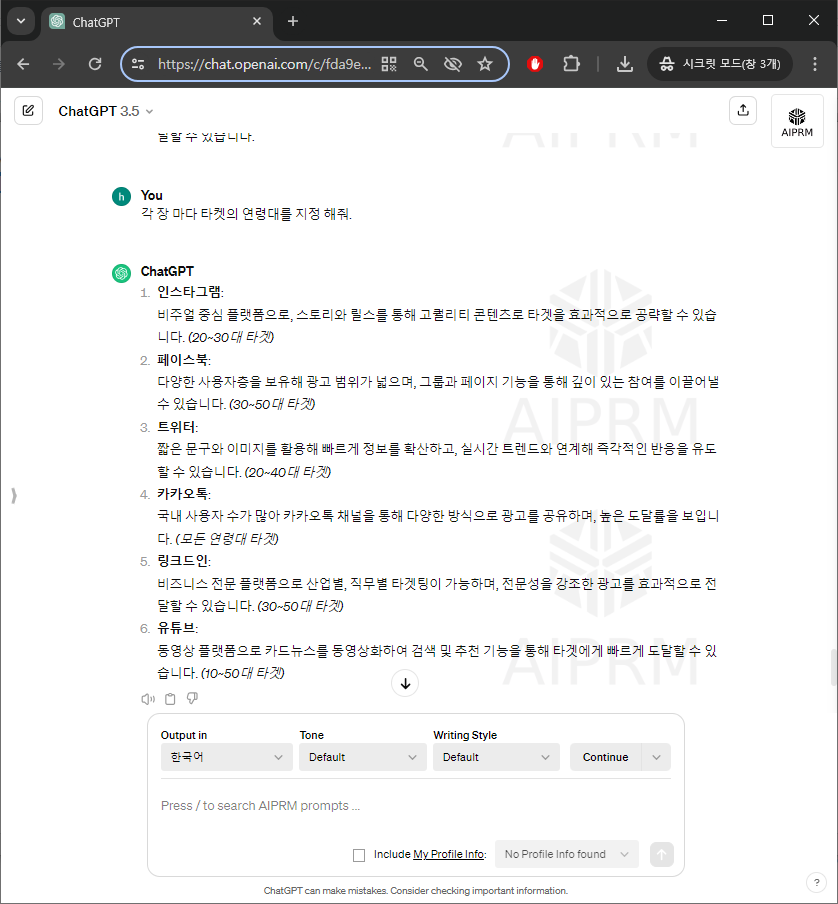Screen dimensions: 838x904
Task: Open the help question mark button
Action: (x=816, y=882)
